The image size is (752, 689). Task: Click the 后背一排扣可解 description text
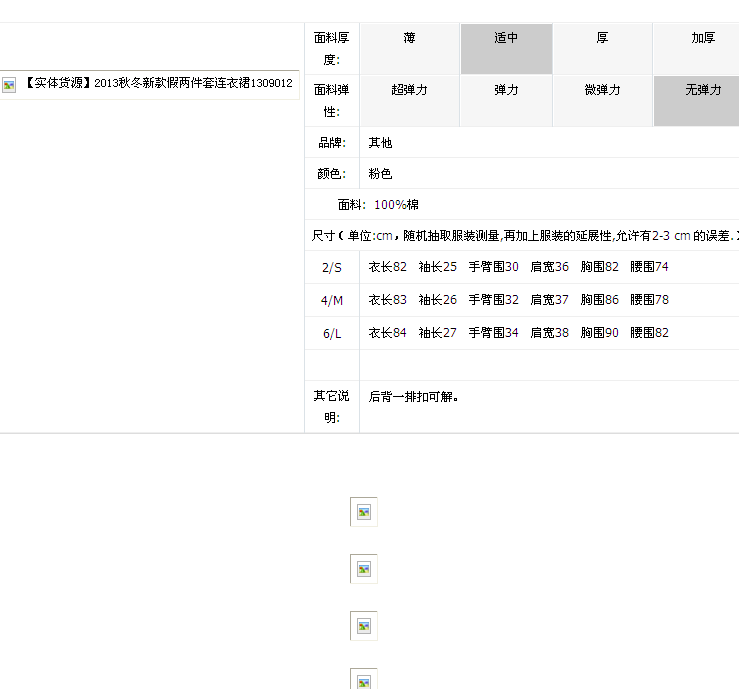(413, 397)
